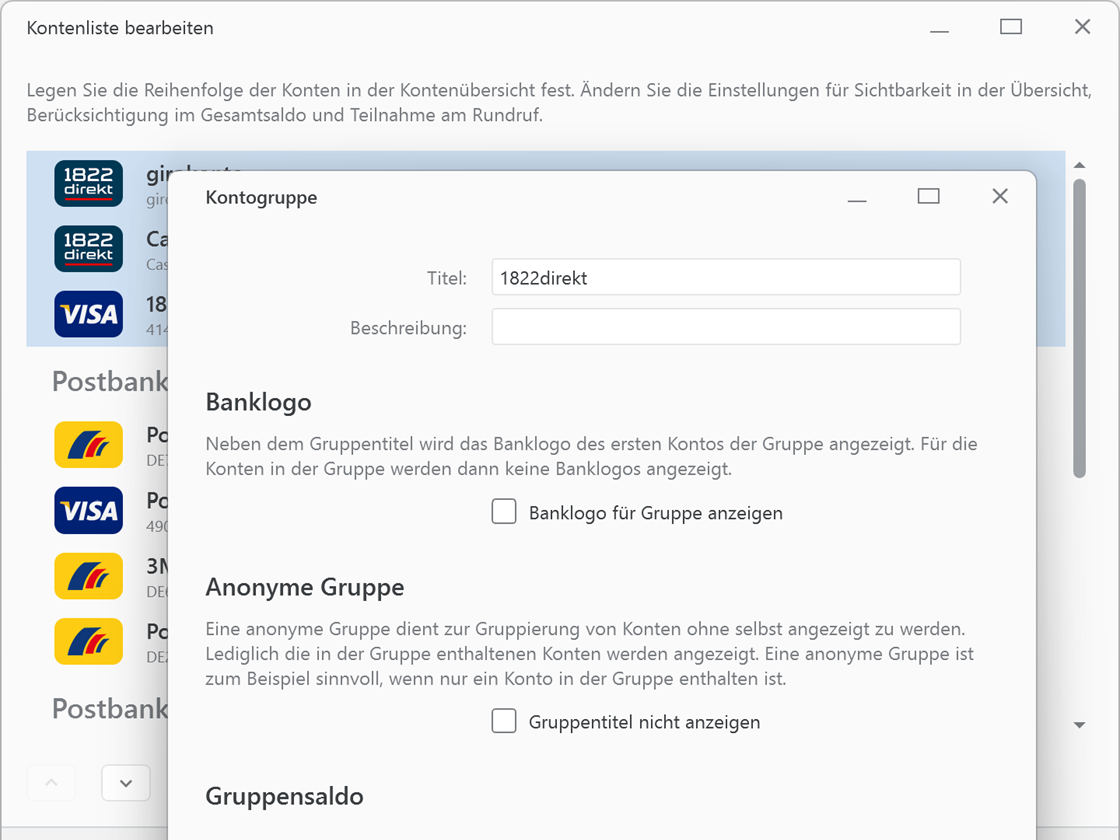Click the lower Postbank group title
The height and width of the screenshot is (840, 1120).
[108, 708]
